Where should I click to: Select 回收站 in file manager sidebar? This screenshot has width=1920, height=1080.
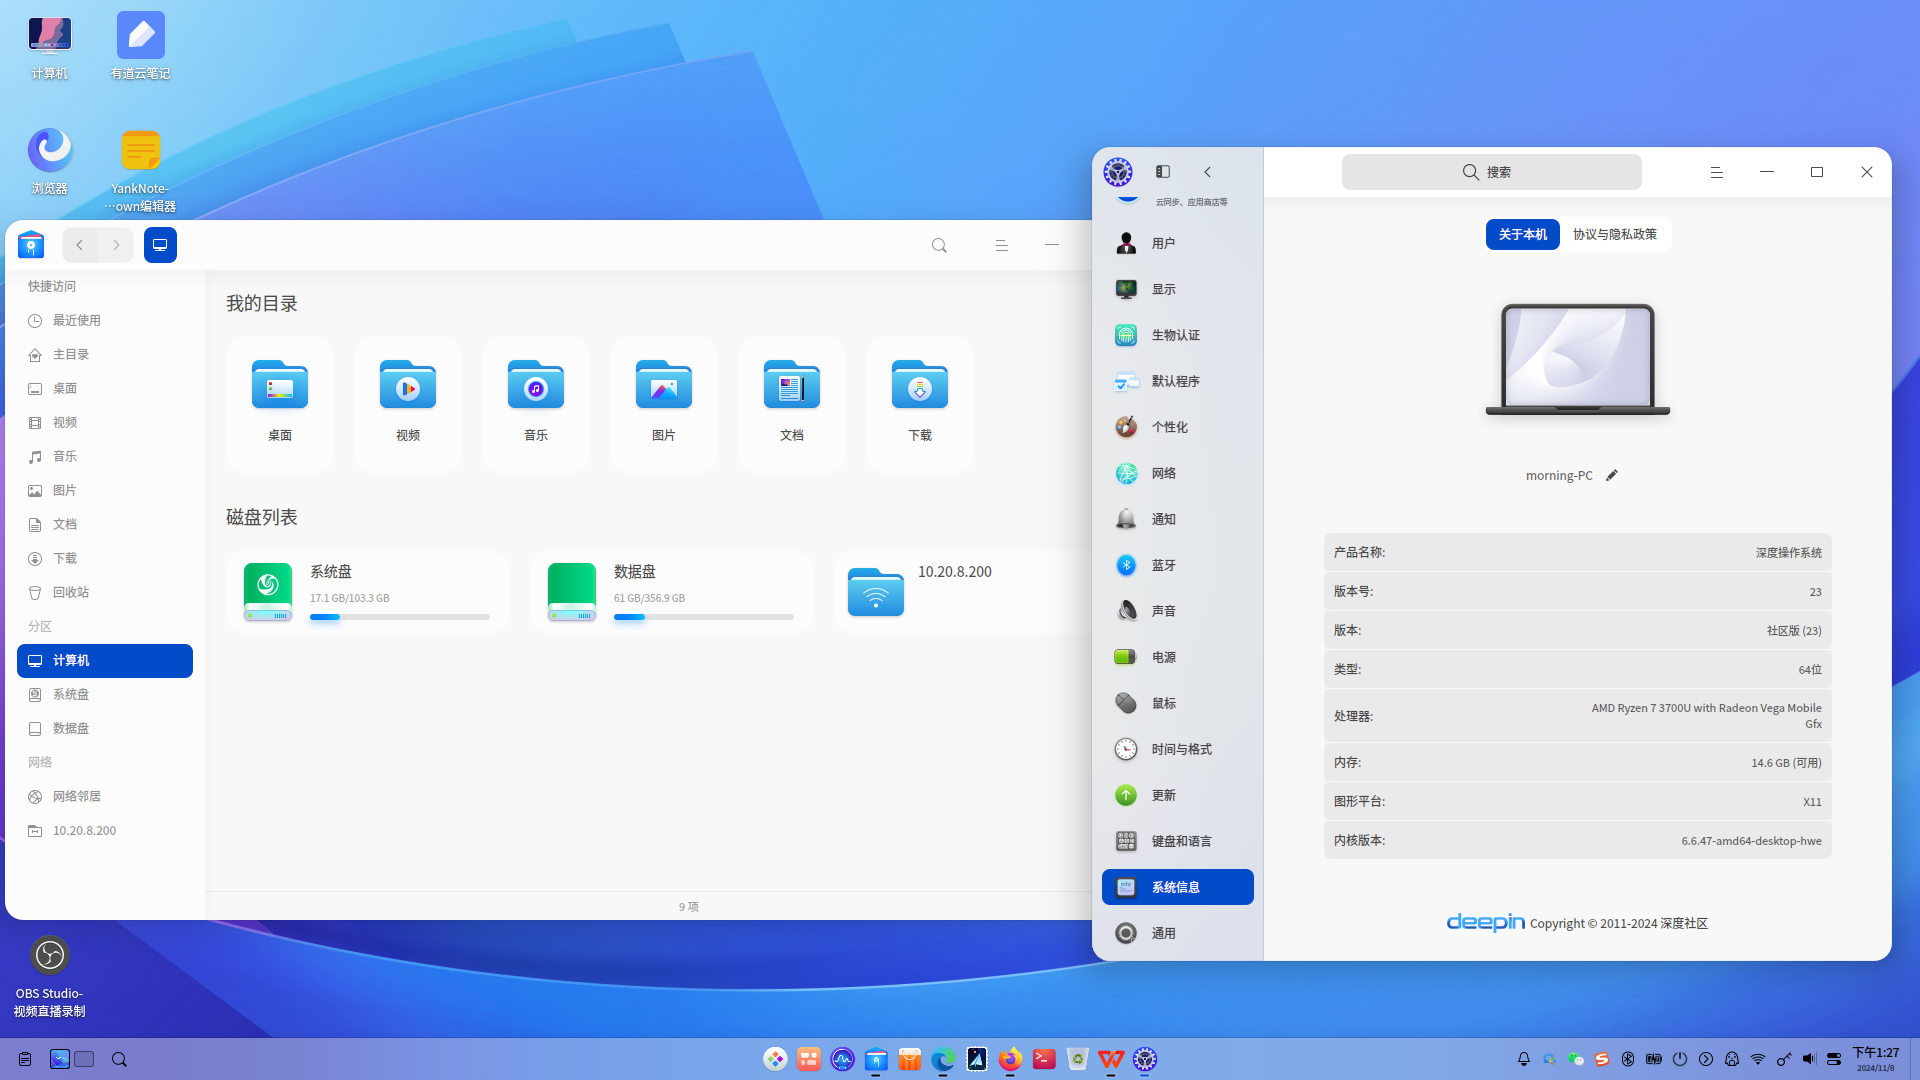105,592
